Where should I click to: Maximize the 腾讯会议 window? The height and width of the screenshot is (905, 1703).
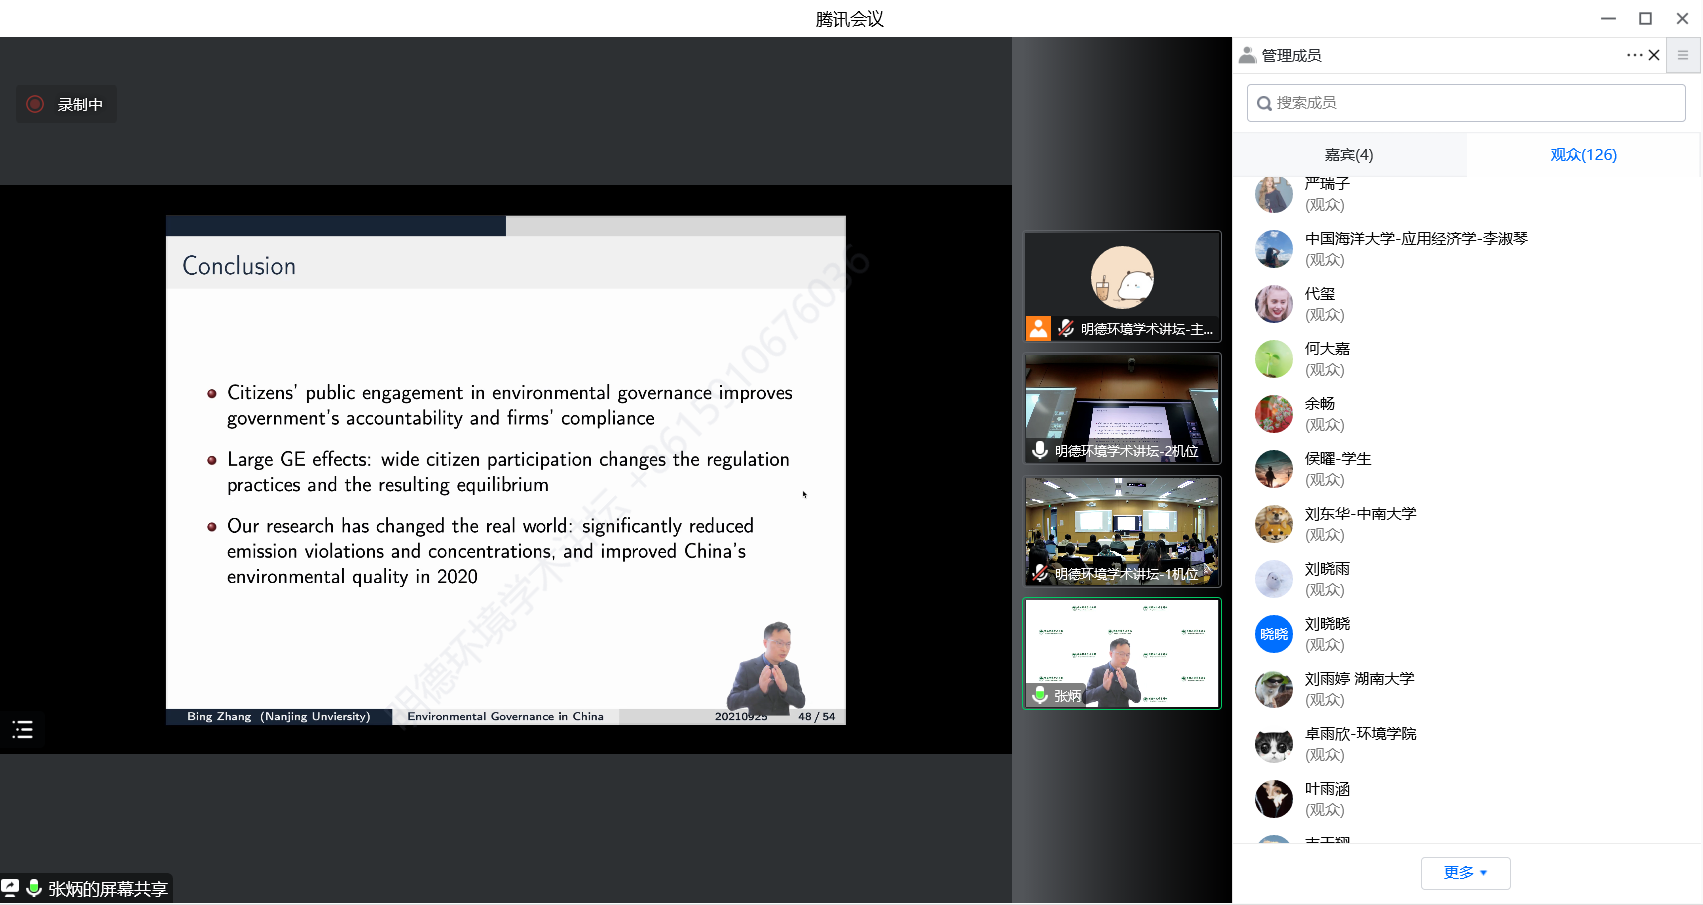[x=1645, y=18]
